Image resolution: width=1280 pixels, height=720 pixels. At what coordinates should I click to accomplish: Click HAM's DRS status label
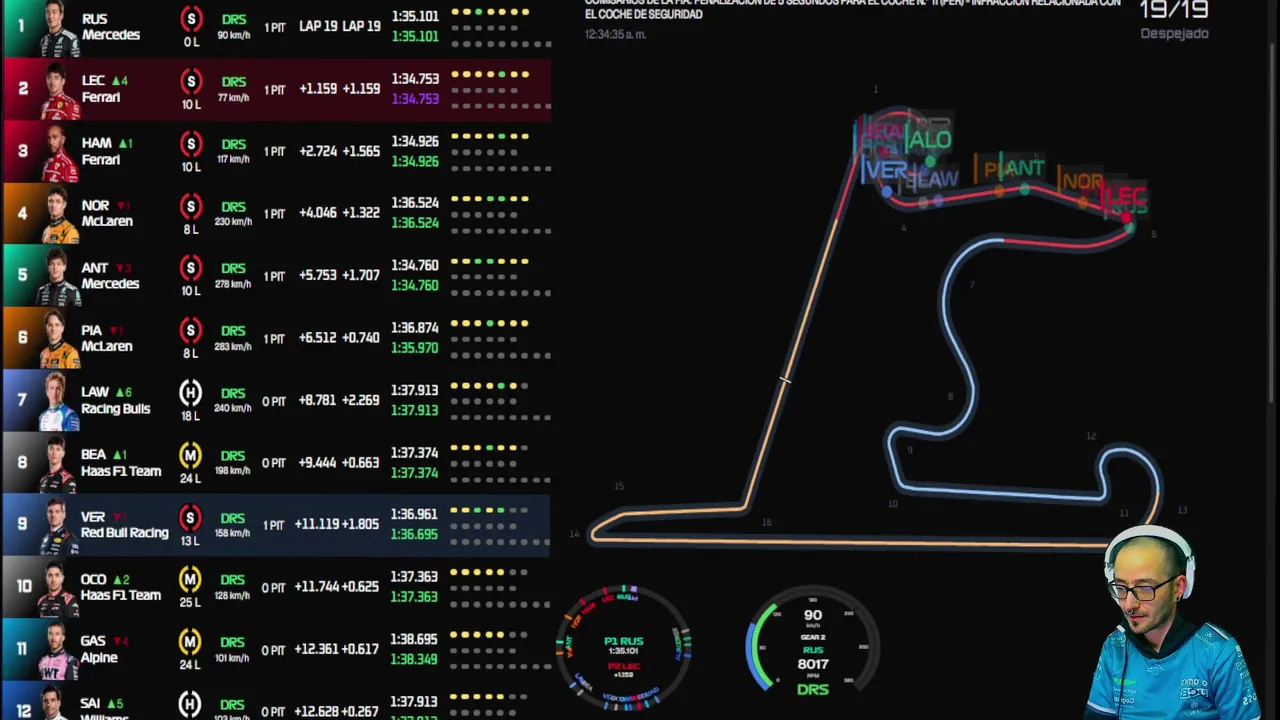click(x=233, y=144)
